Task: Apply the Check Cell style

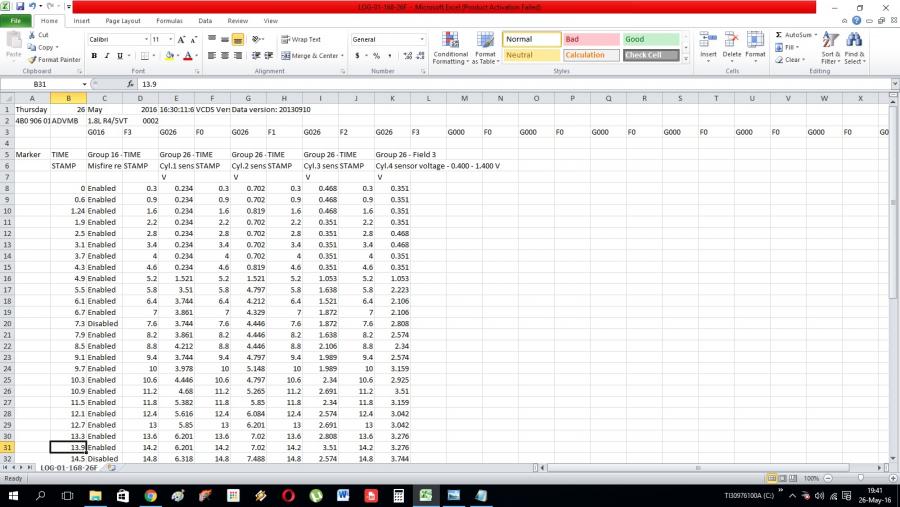Action: [650, 56]
